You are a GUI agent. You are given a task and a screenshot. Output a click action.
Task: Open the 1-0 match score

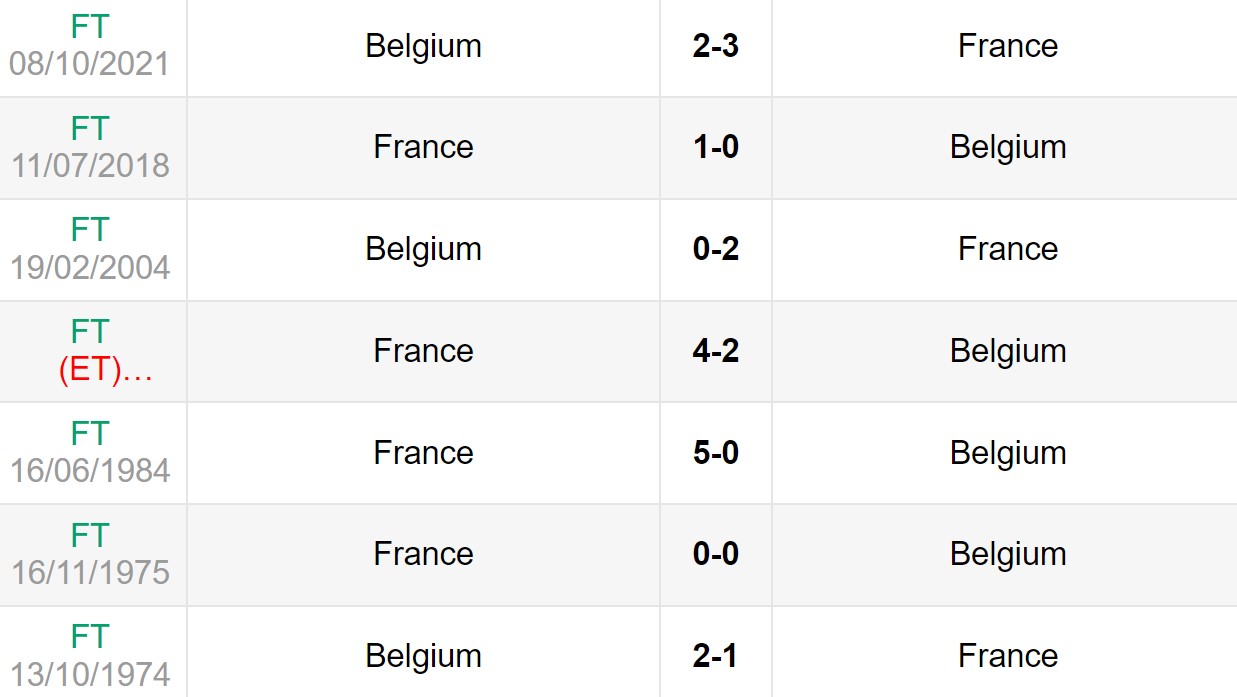click(x=715, y=147)
